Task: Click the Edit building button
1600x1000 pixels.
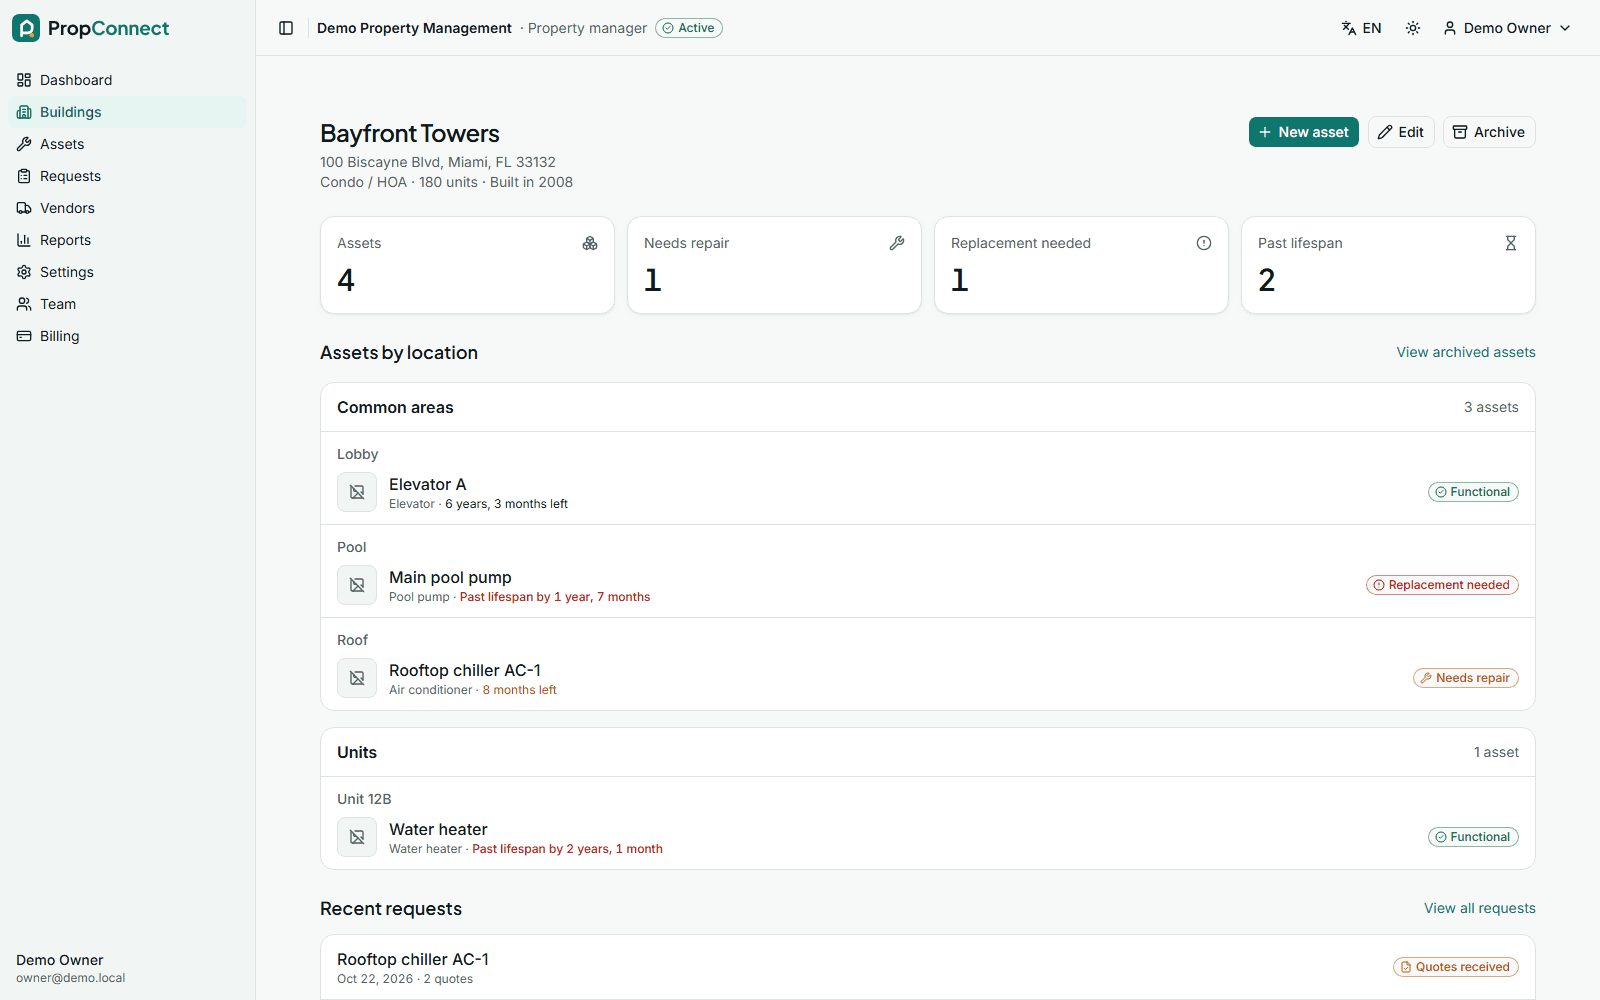Action: (x=1401, y=132)
